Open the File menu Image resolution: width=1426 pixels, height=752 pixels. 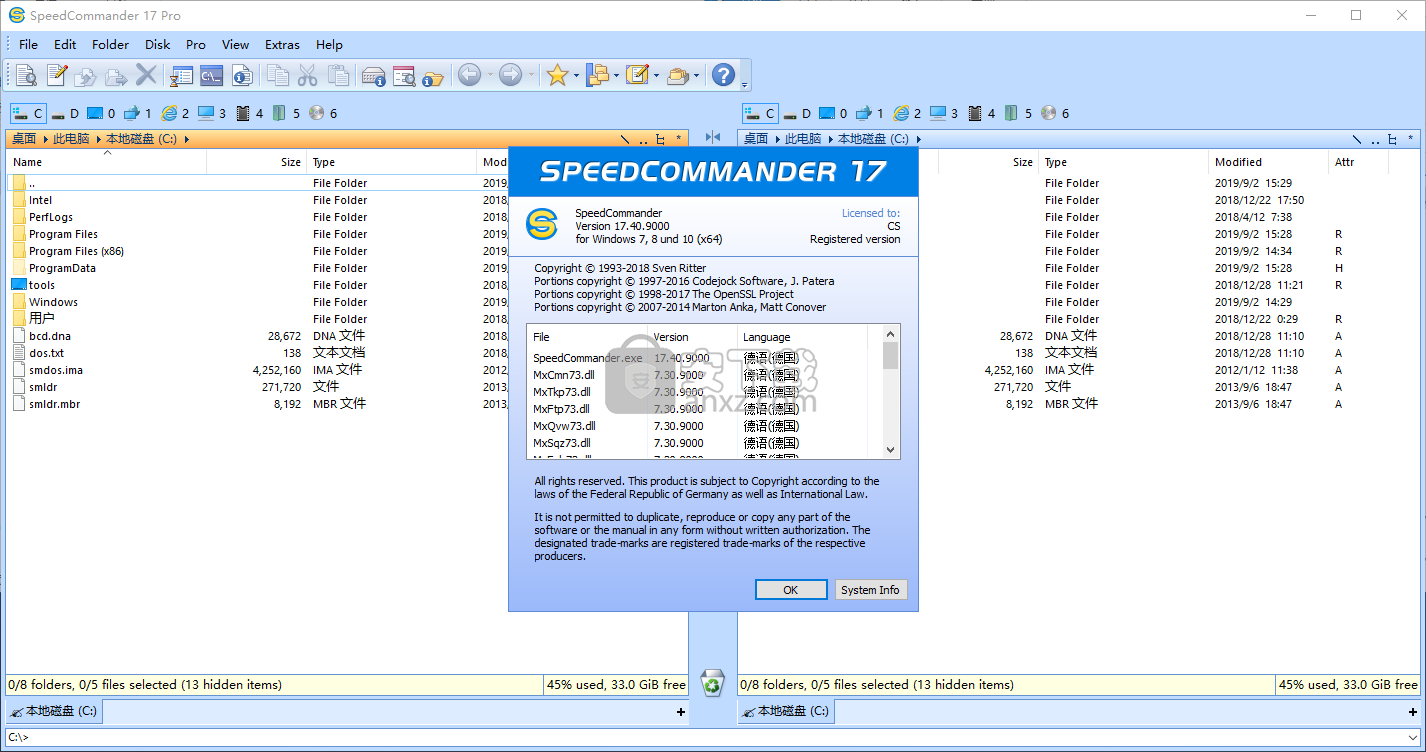pyautogui.click(x=28, y=44)
